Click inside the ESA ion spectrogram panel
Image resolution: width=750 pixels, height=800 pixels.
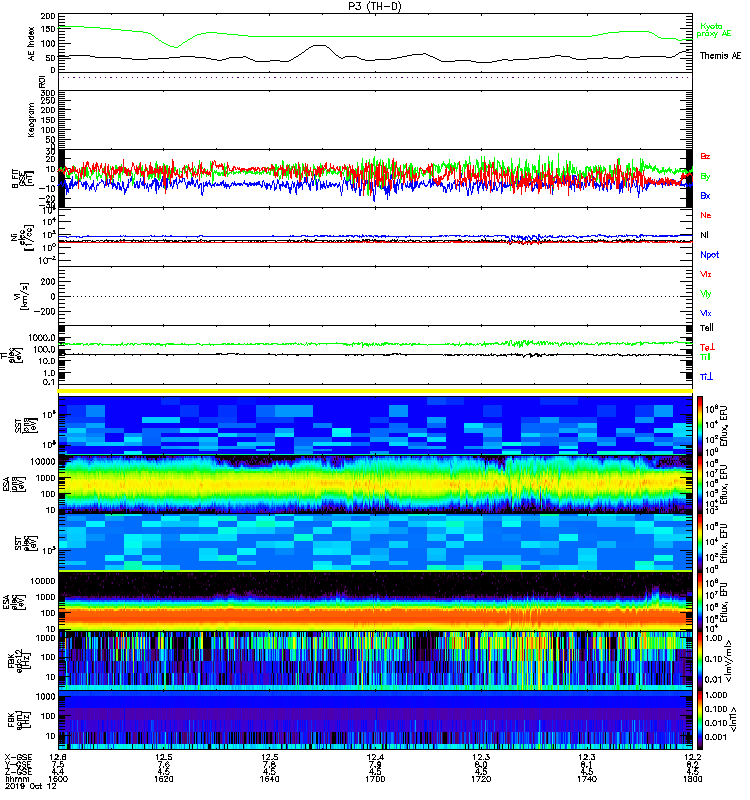pyautogui.click(x=376, y=484)
